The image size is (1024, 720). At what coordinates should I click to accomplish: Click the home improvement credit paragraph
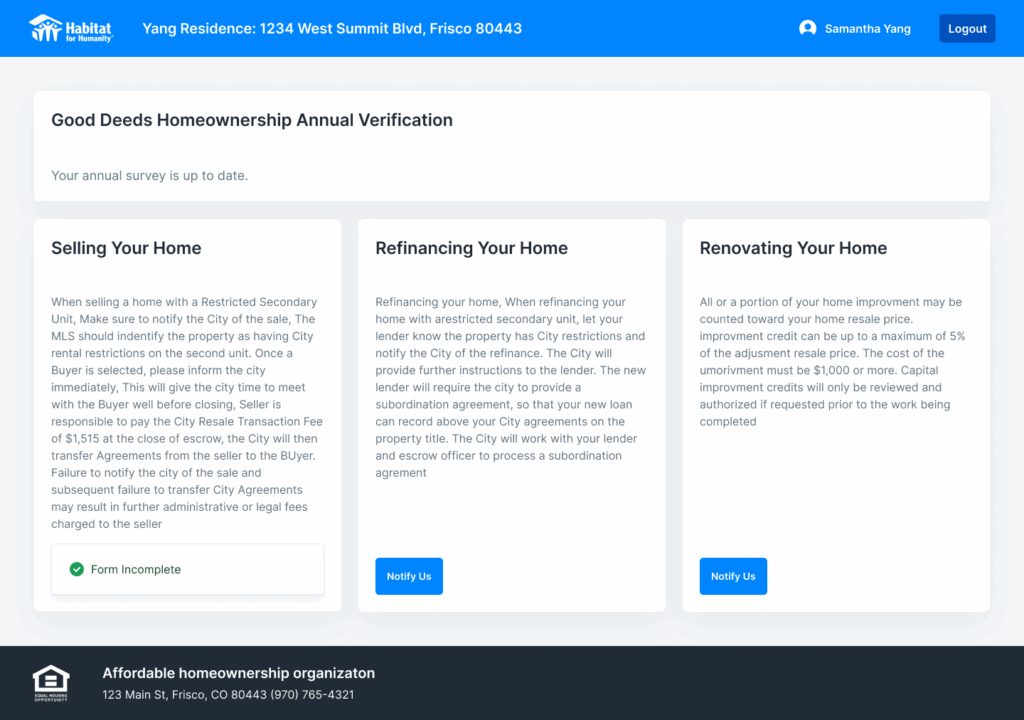pyautogui.click(x=835, y=362)
